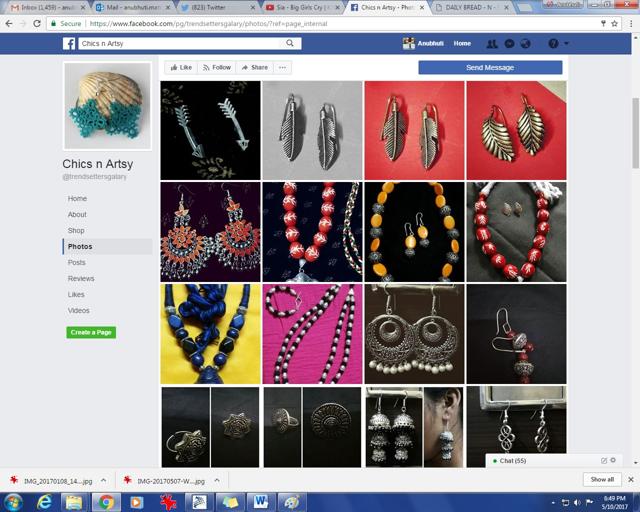Click the chat settings gear icon

613,460
